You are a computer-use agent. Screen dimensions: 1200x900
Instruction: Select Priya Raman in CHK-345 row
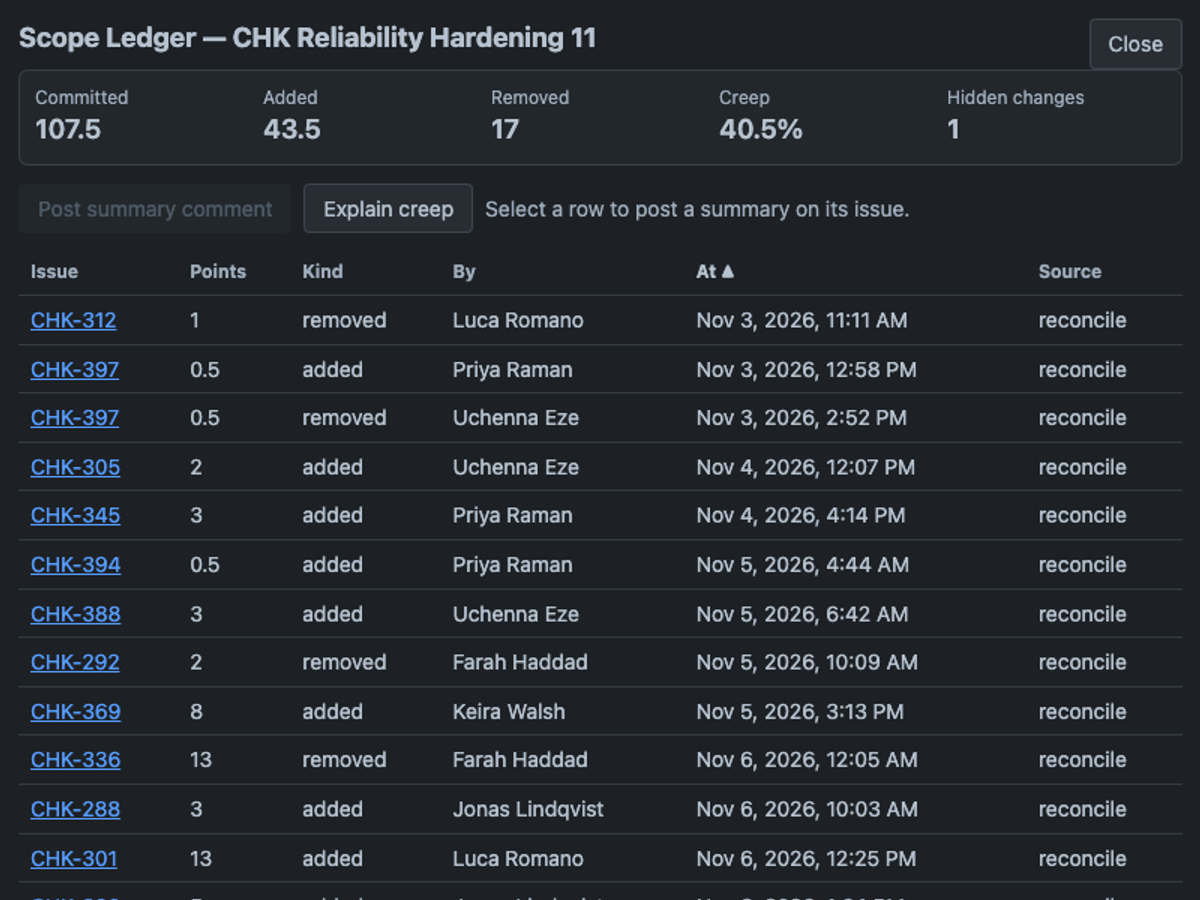[513, 516]
